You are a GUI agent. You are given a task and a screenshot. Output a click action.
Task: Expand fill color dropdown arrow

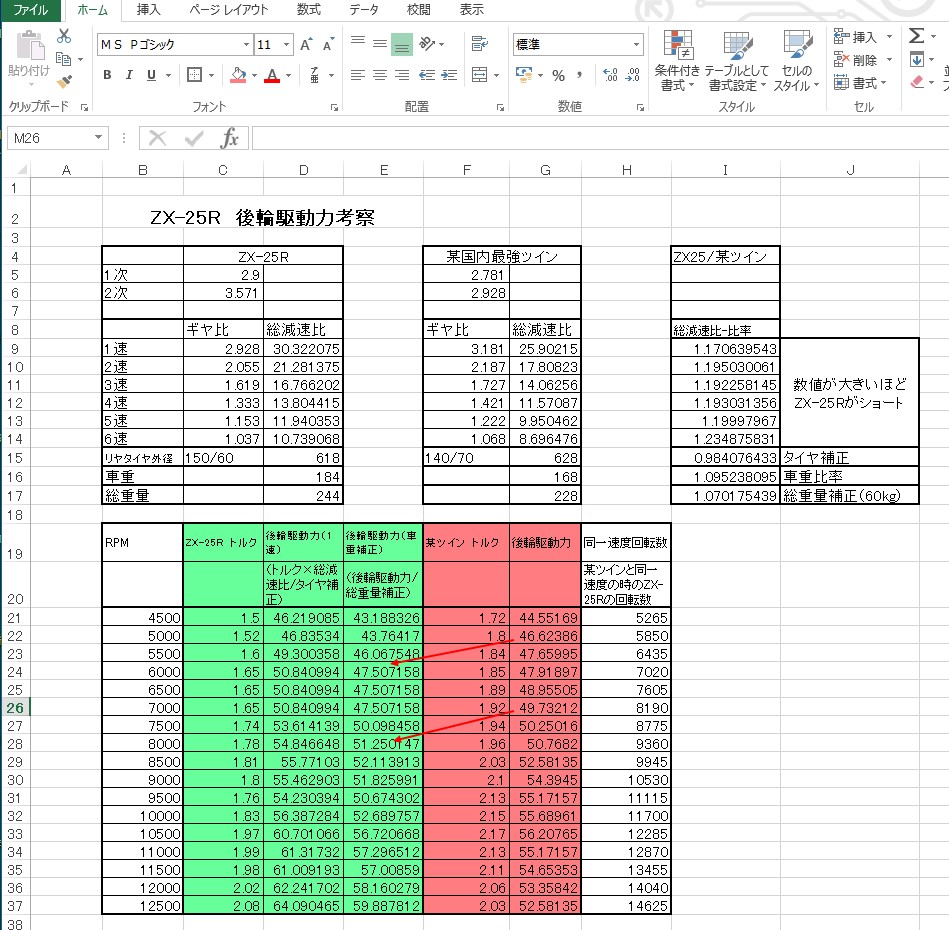pos(254,76)
